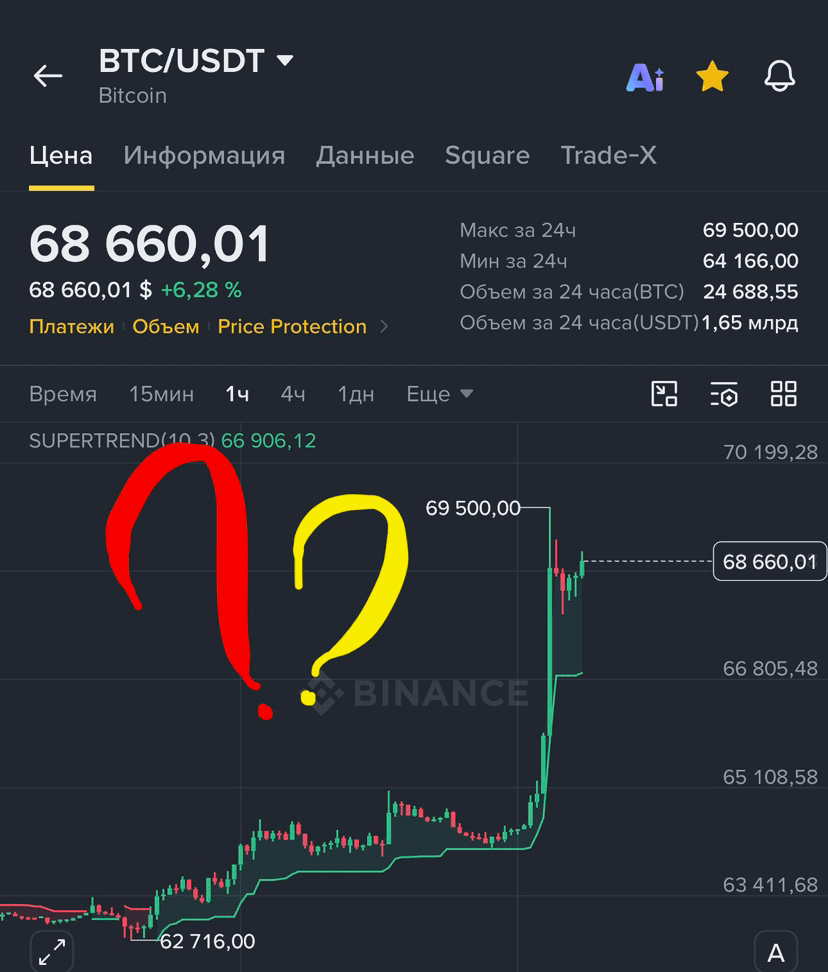This screenshot has height=972, width=828.
Task: Tap the large 68 660,01 price heading
Action: point(149,244)
